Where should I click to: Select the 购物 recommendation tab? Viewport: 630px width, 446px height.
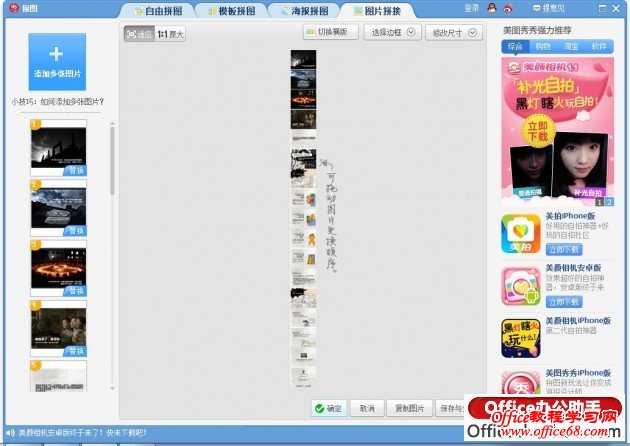point(543,46)
